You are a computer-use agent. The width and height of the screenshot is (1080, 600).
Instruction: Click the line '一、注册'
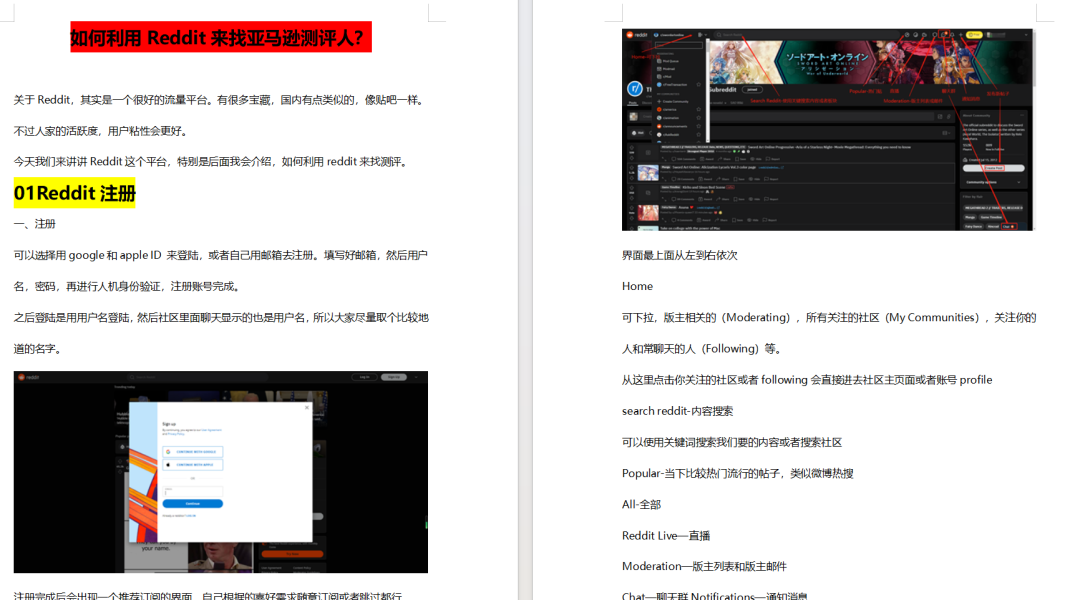coord(34,224)
